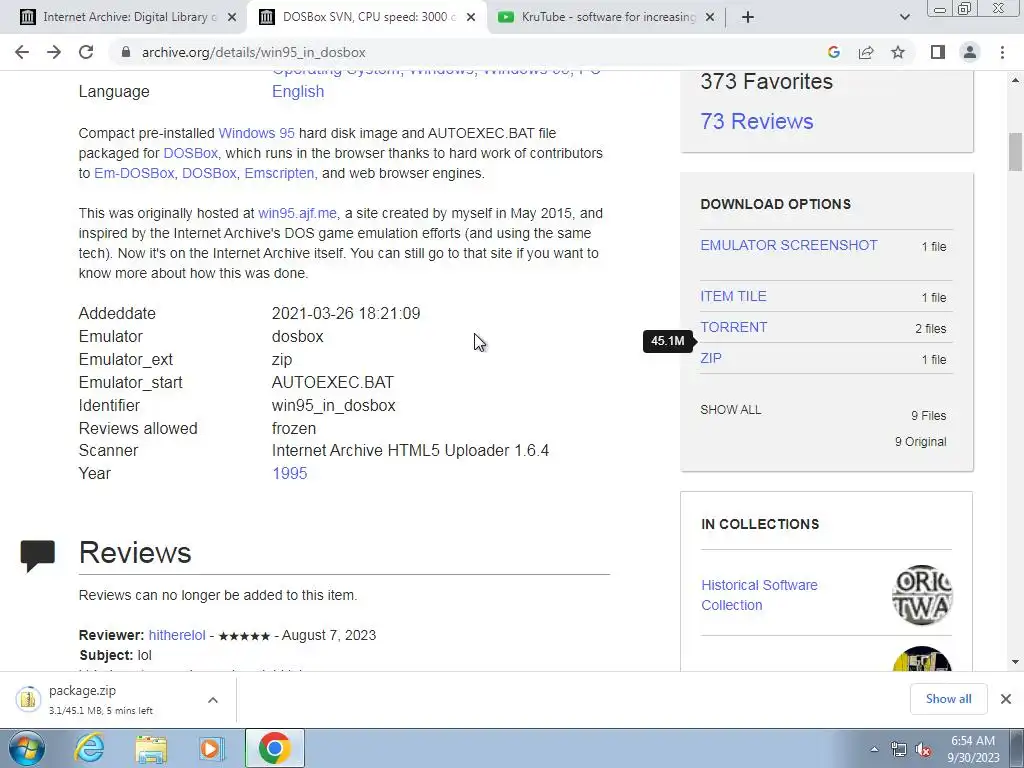Open the browser side panel

938,52
